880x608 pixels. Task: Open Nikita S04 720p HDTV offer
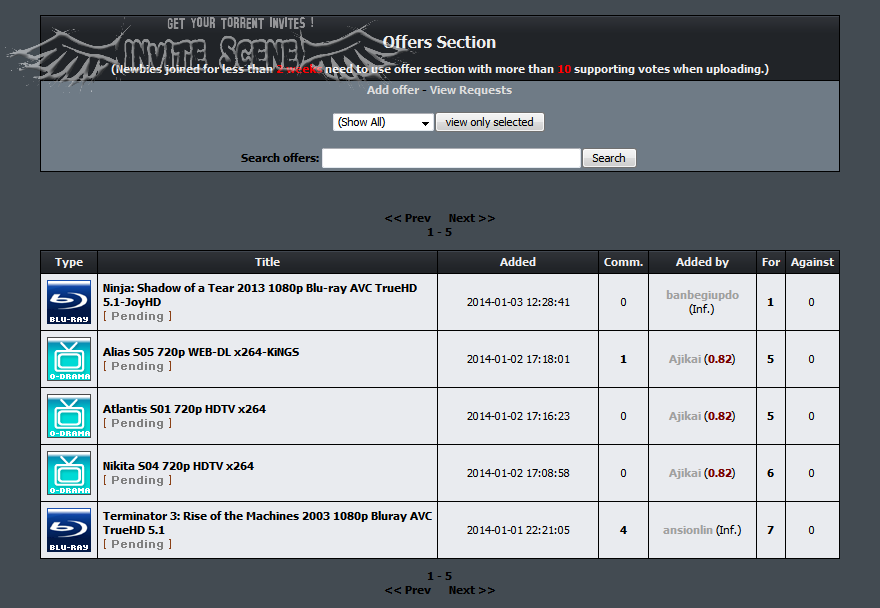[x=178, y=466]
